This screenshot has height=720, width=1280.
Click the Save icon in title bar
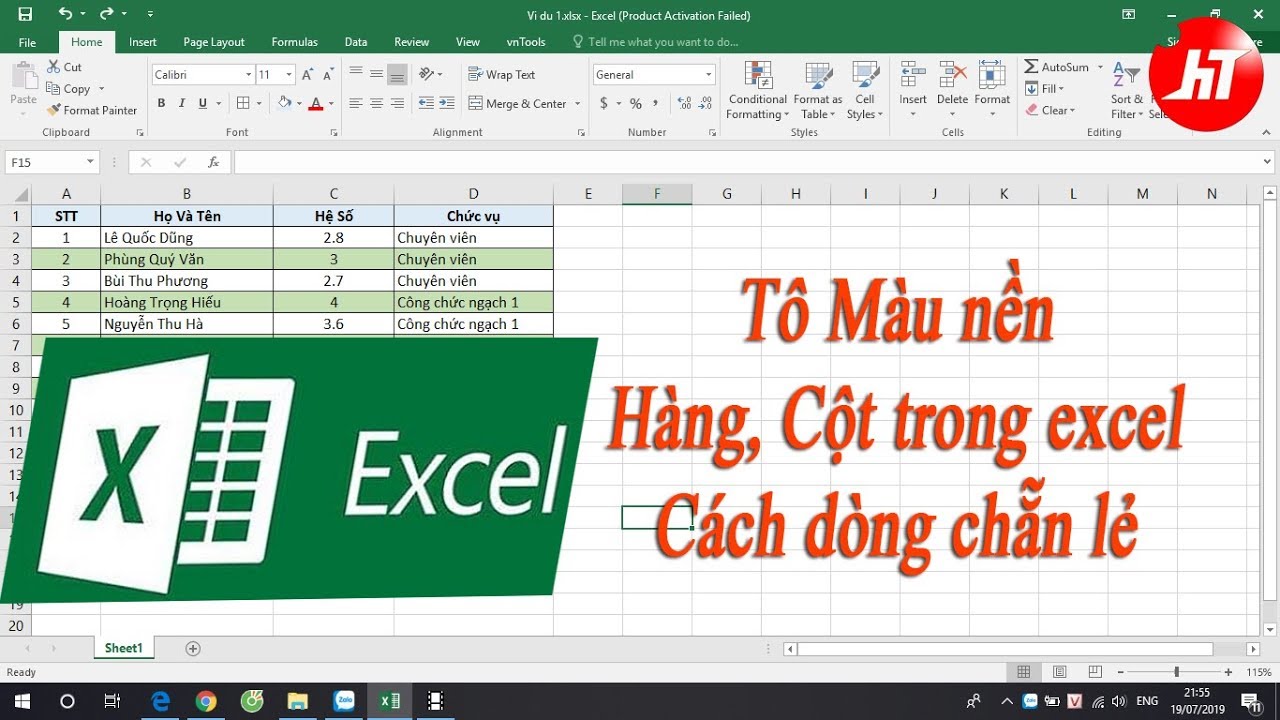pos(25,15)
